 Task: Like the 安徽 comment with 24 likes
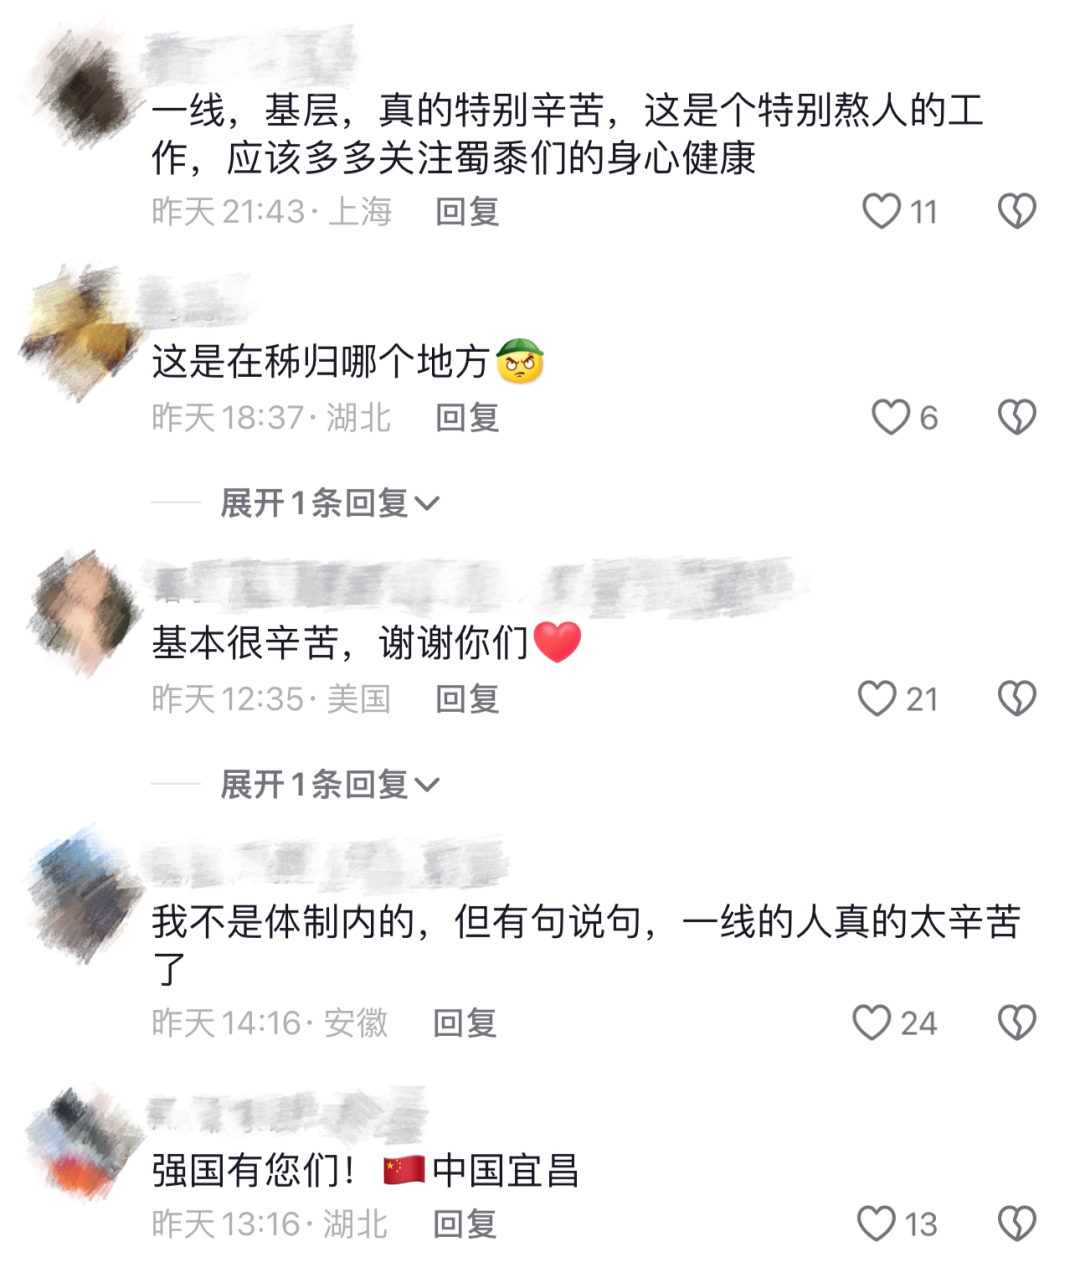pyautogui.click(x=871, y=1022)
